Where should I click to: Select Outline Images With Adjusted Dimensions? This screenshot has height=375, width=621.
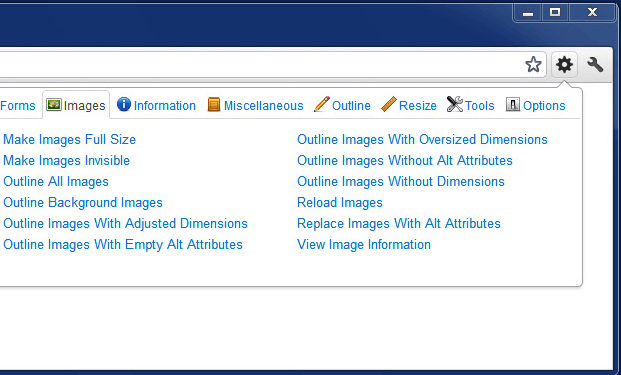[126, 223]
